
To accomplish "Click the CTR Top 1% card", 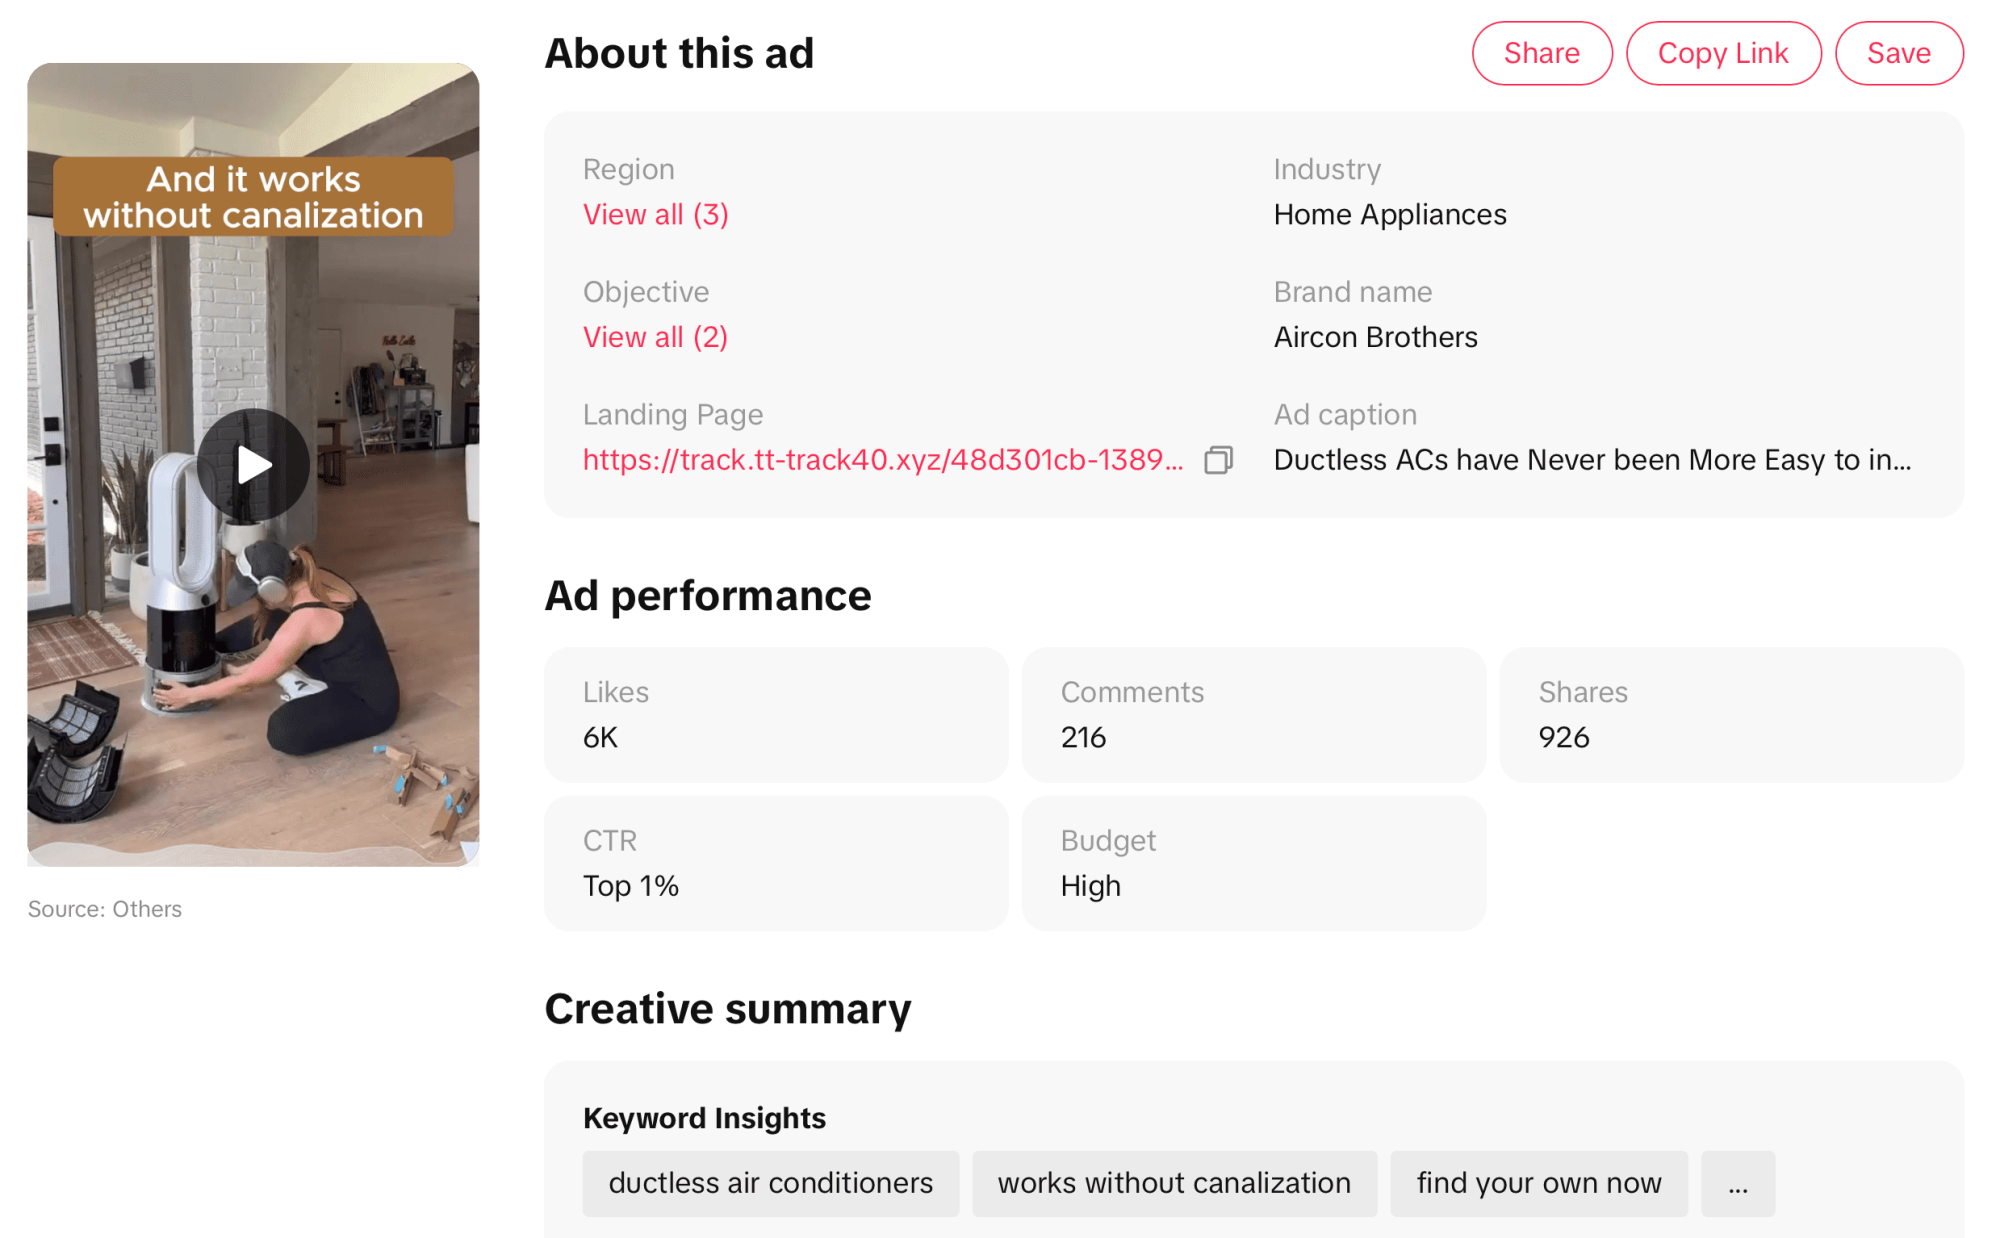I will [x=776, y=864].
